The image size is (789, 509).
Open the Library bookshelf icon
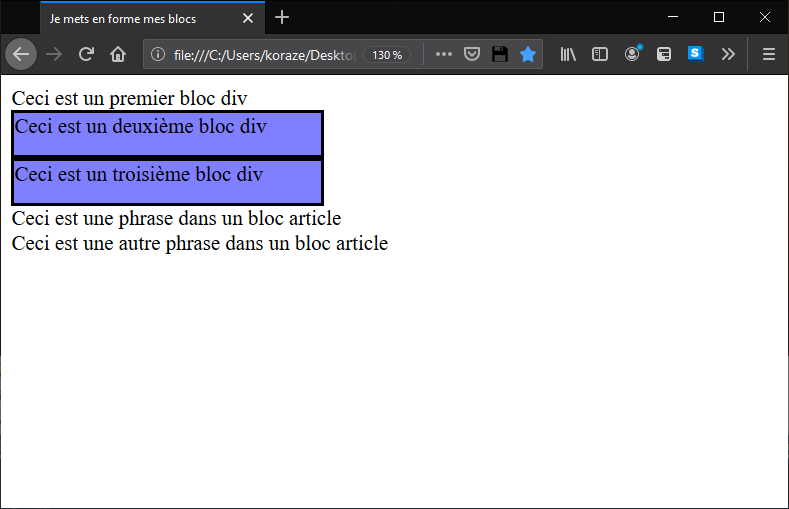pyautogui.click(x=568, y=54)
